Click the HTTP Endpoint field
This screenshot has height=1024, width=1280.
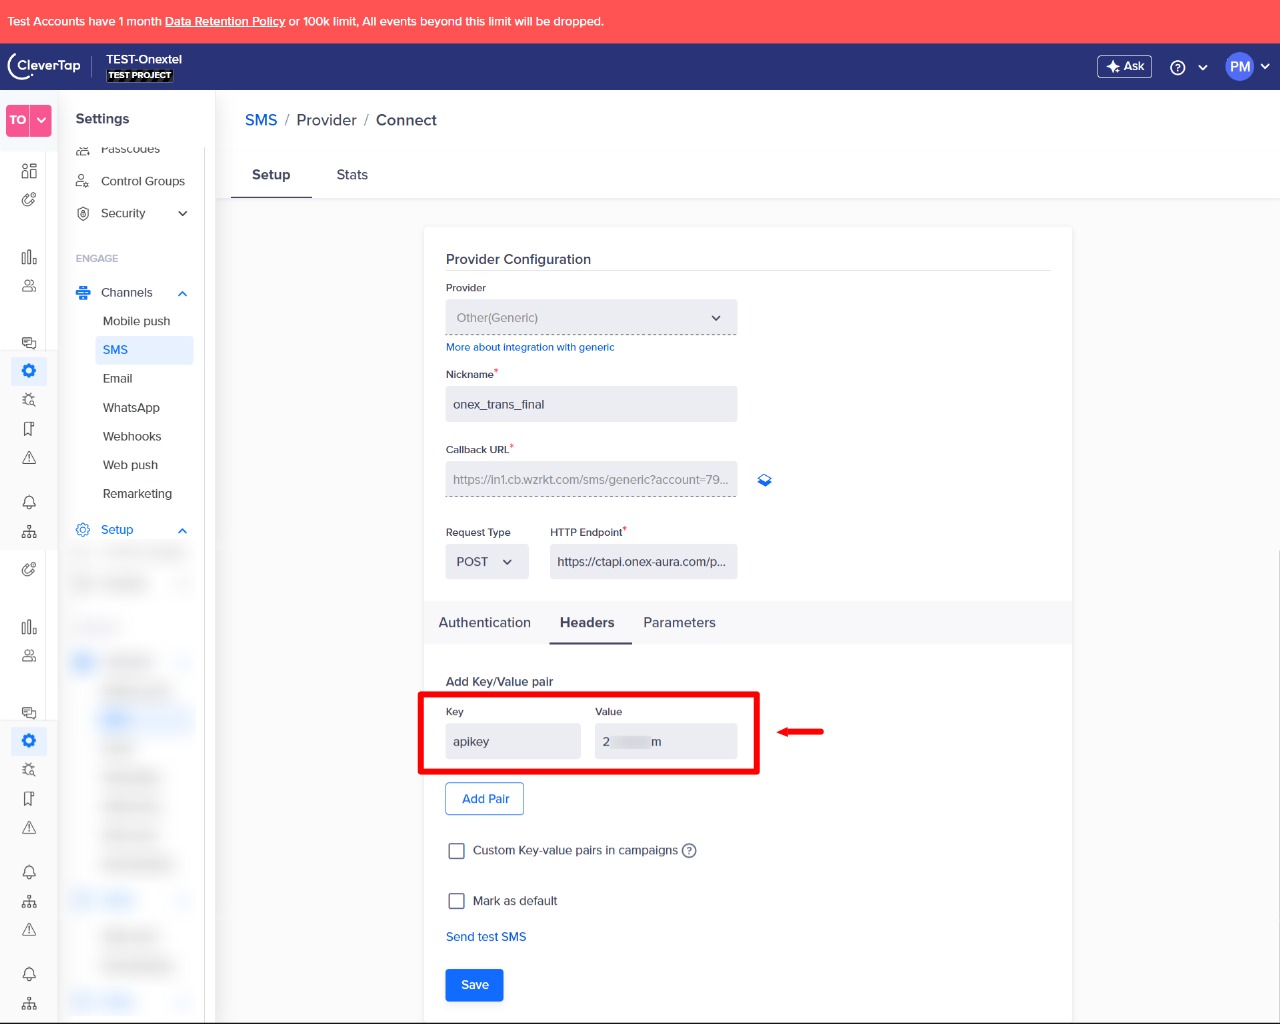pos(644,562)
